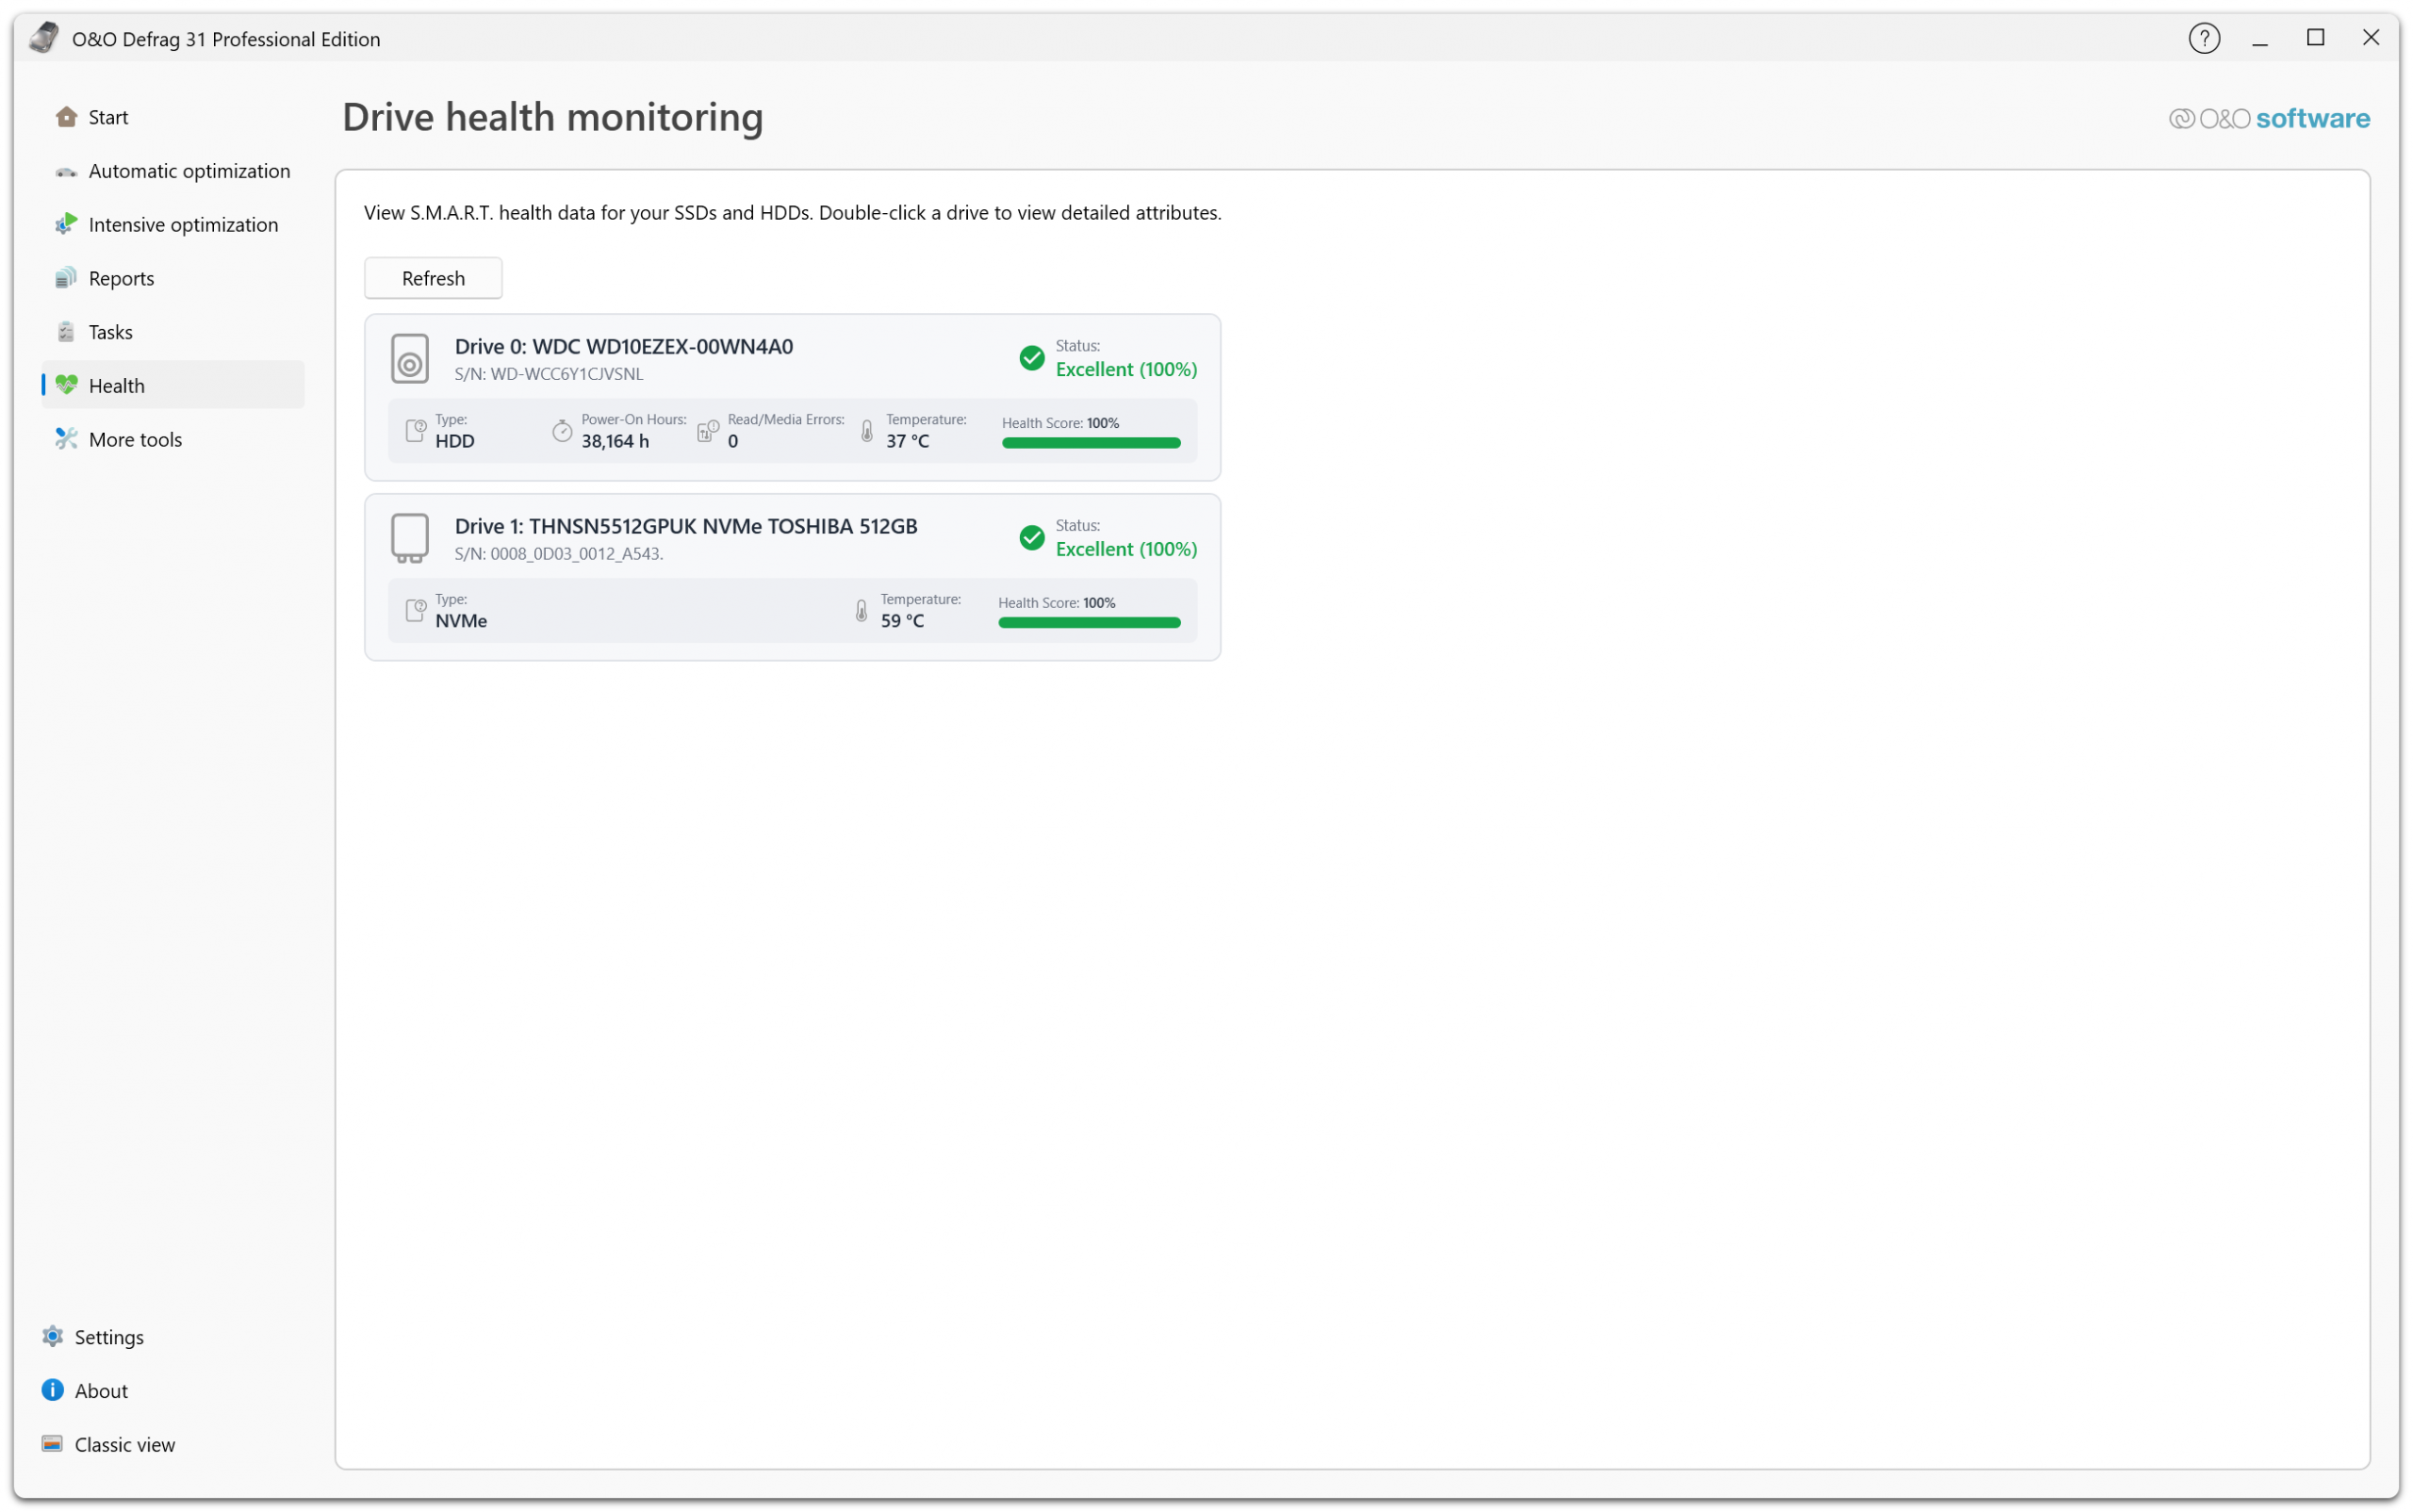Click the More tools wrench icon
2413x1512 pixels.
(x=66, y=439)
